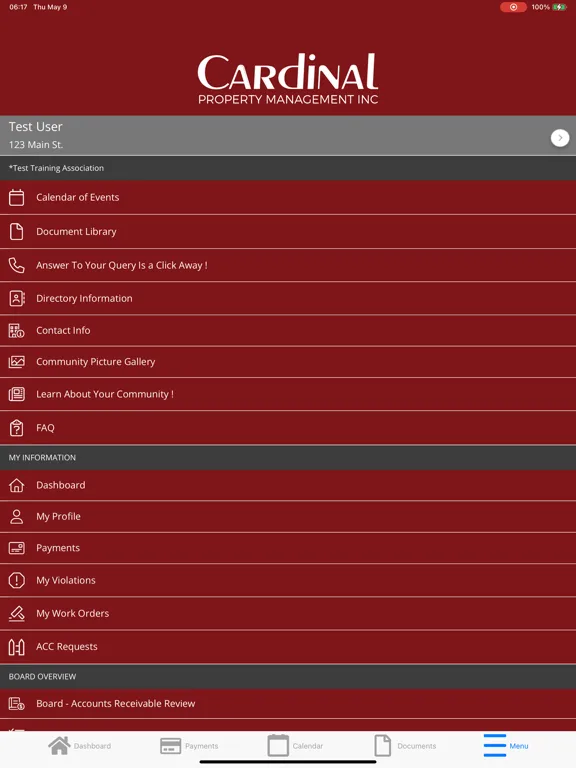Tap the Test User name

[36, 127]
